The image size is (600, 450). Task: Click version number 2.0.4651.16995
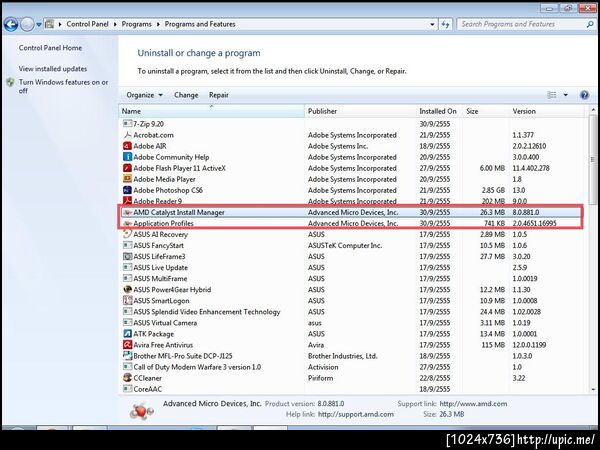(534, 223)
